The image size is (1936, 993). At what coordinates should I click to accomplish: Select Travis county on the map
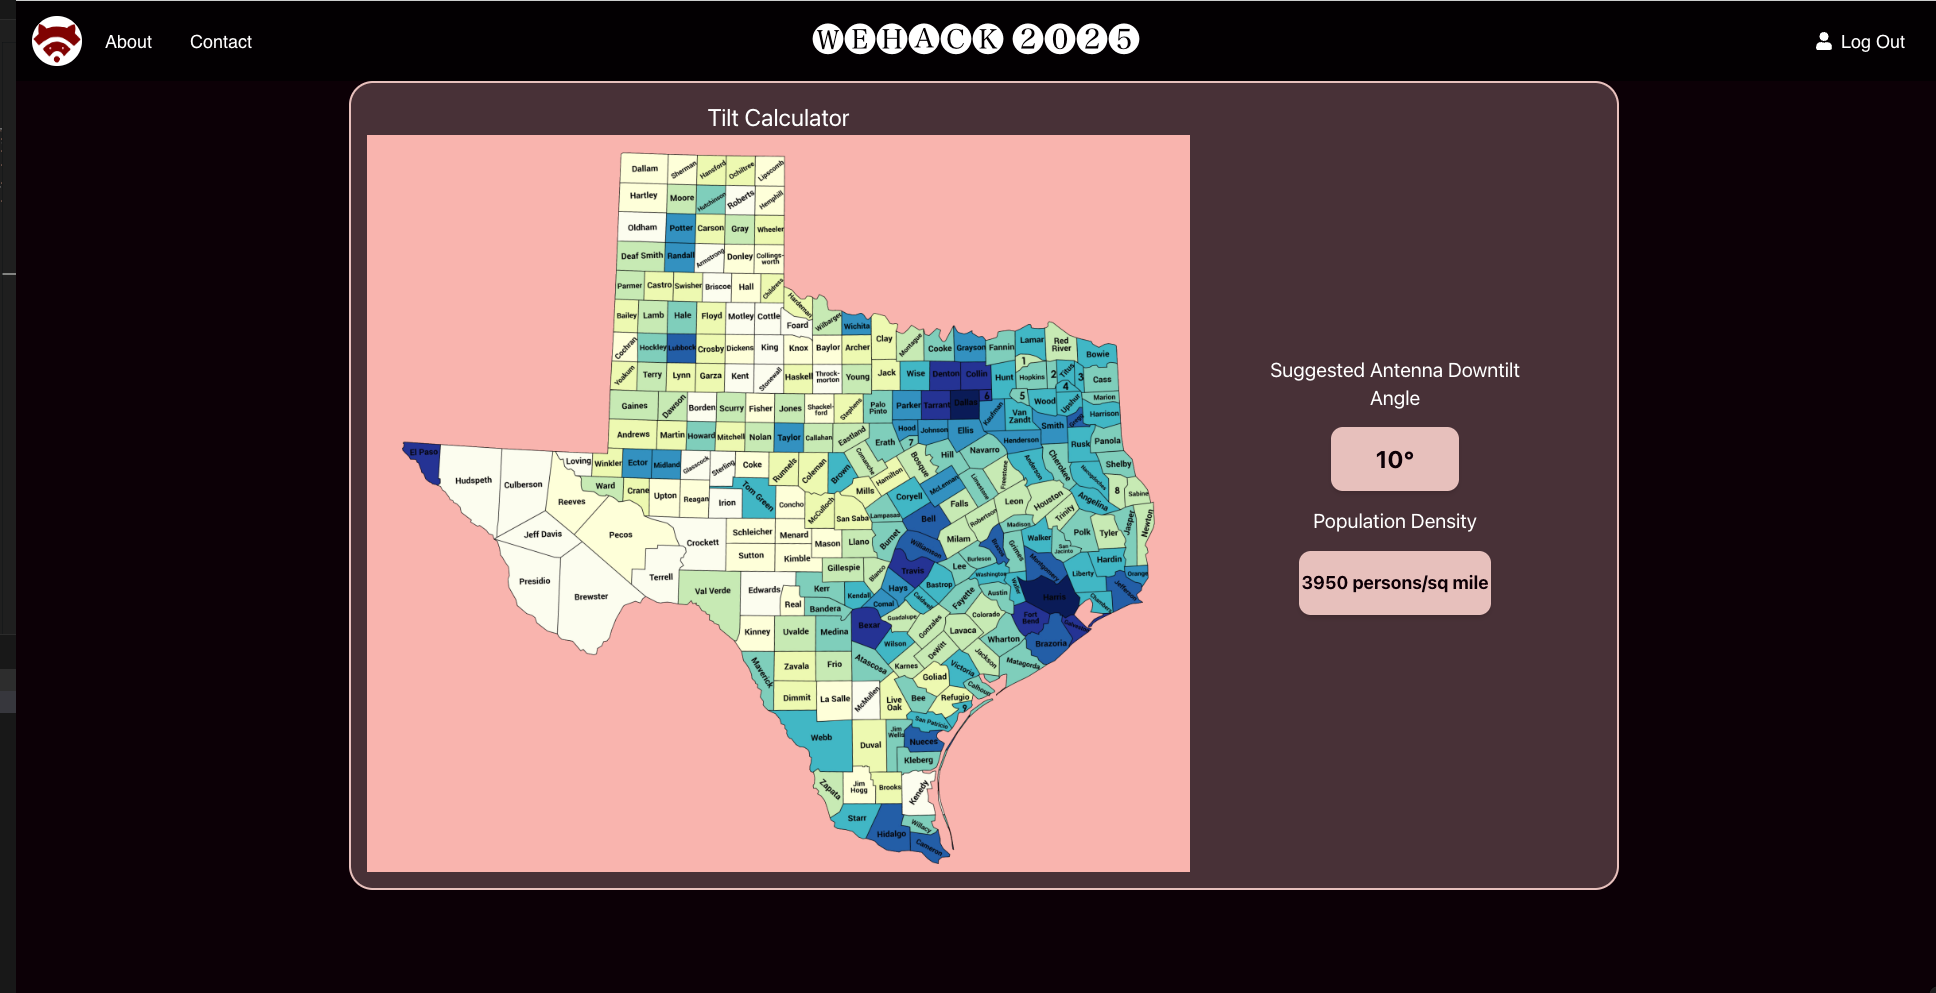coord(912,571)
